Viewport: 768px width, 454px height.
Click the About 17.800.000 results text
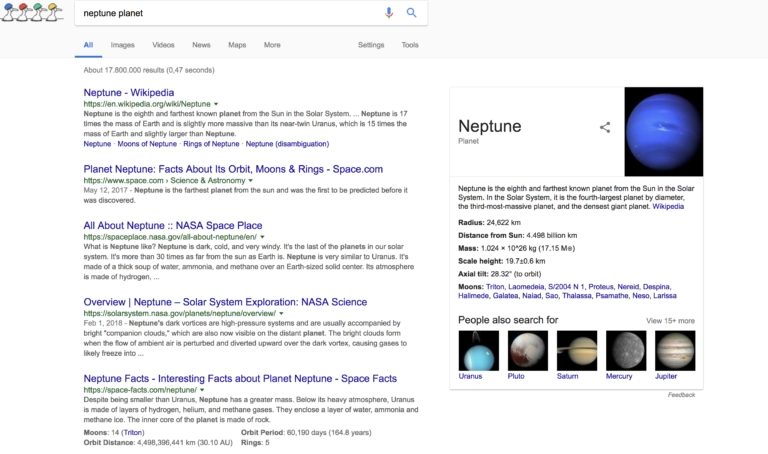(x=149, y=70)
